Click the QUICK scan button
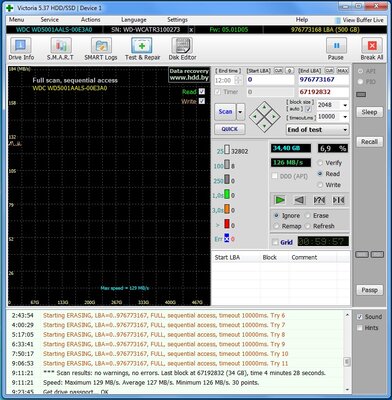Viewport: 392px width, 400px height. point(230,129)
